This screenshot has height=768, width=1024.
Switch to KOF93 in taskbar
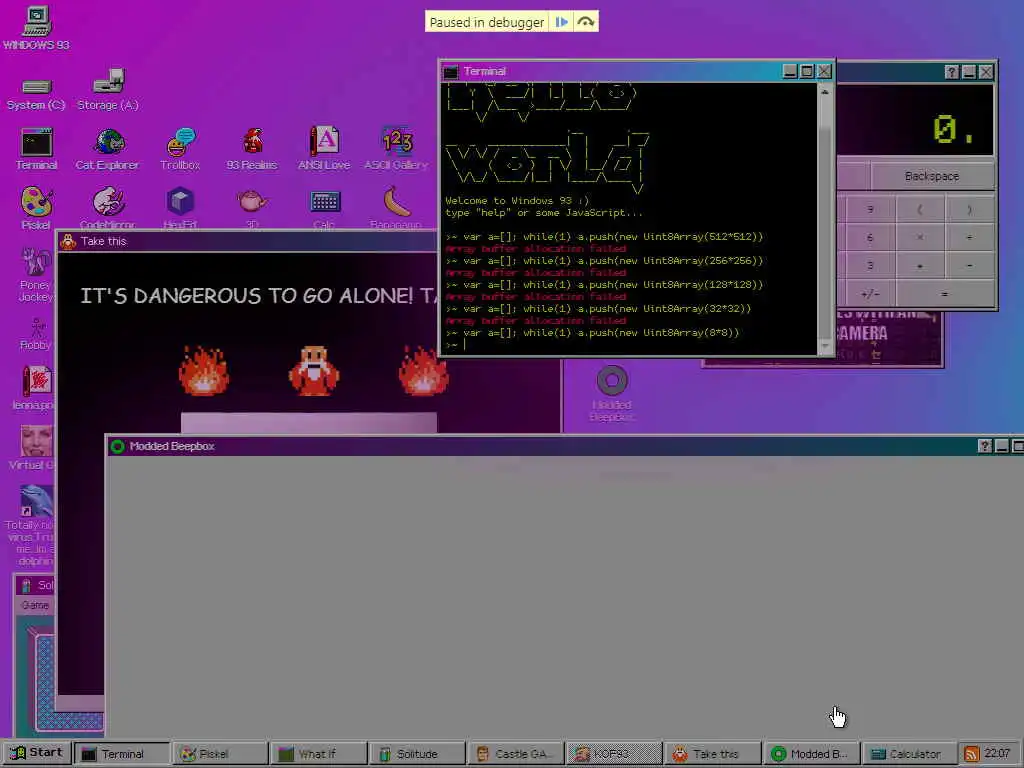(614, 754)
